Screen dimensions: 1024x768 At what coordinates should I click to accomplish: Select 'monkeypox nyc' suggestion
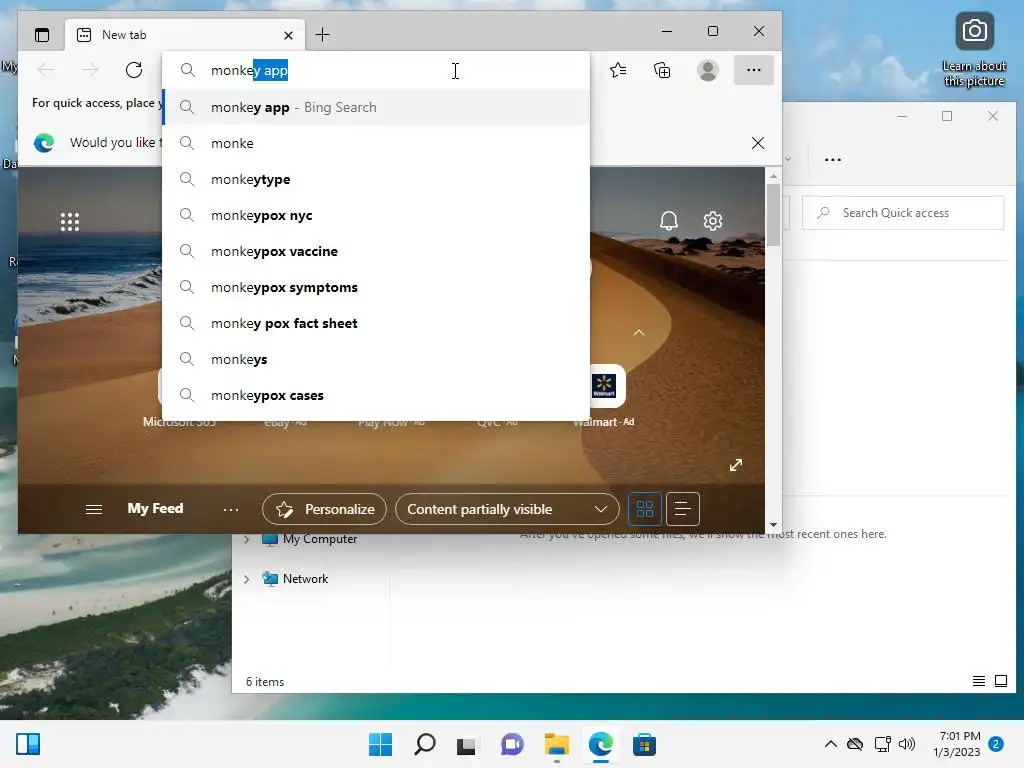(377, 215)
